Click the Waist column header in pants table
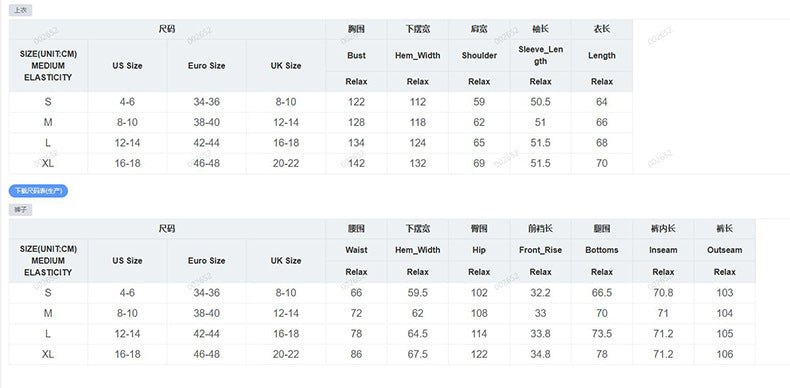The width and height of the screenshot is (790, 388). click(x=356, y=250)
